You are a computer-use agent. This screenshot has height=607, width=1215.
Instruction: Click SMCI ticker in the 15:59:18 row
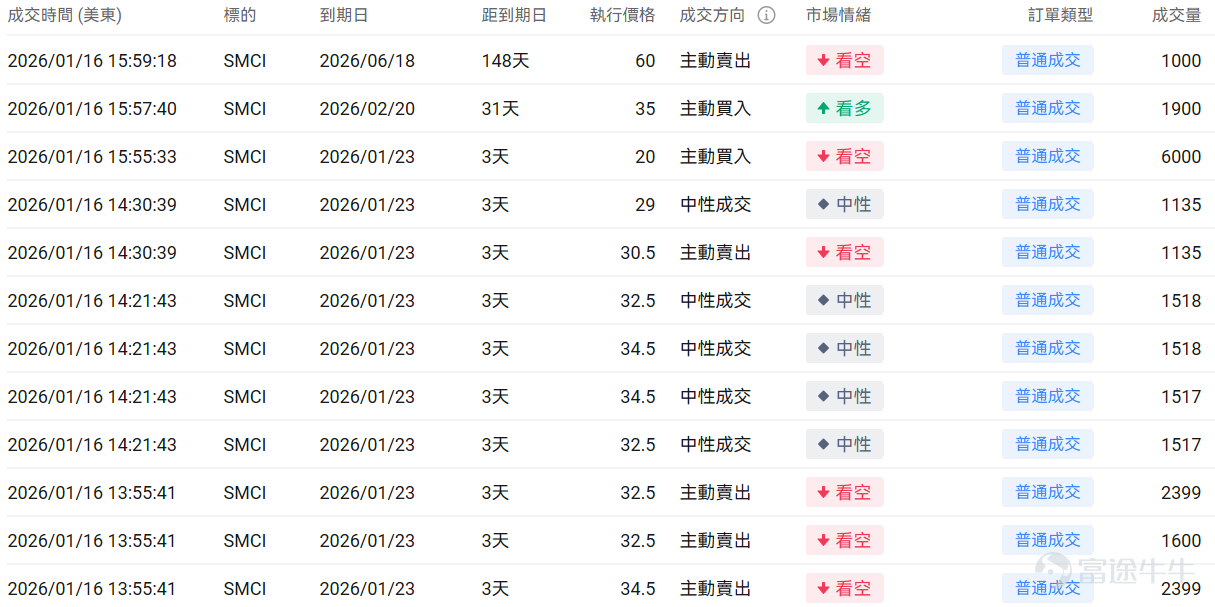[245, 61]
